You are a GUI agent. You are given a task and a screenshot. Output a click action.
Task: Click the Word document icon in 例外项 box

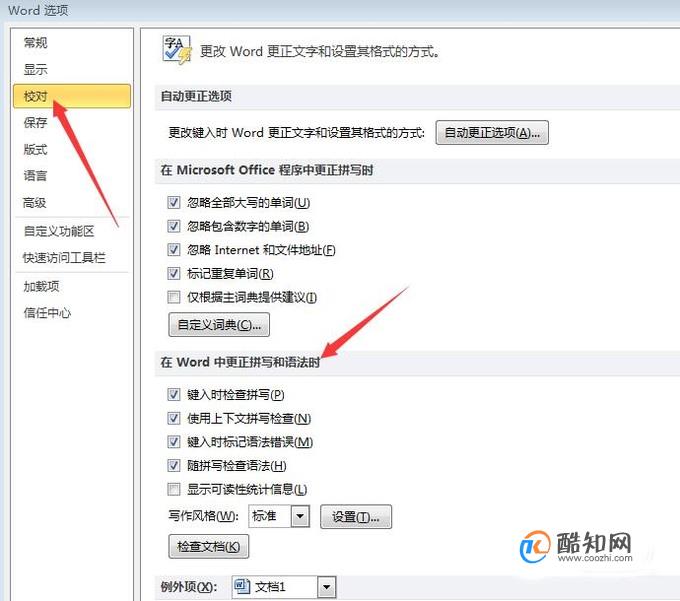point(242,587)
